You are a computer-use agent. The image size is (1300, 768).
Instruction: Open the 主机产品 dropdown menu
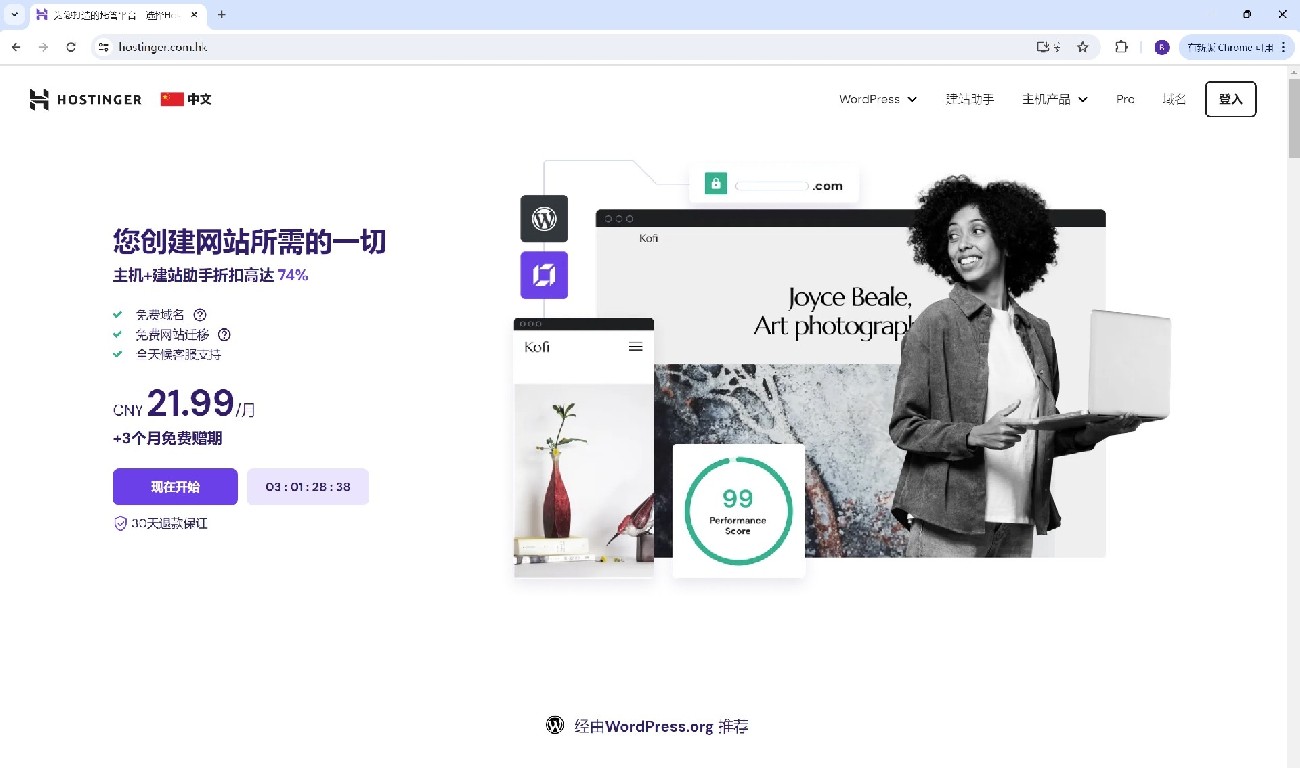(1054, 99)
